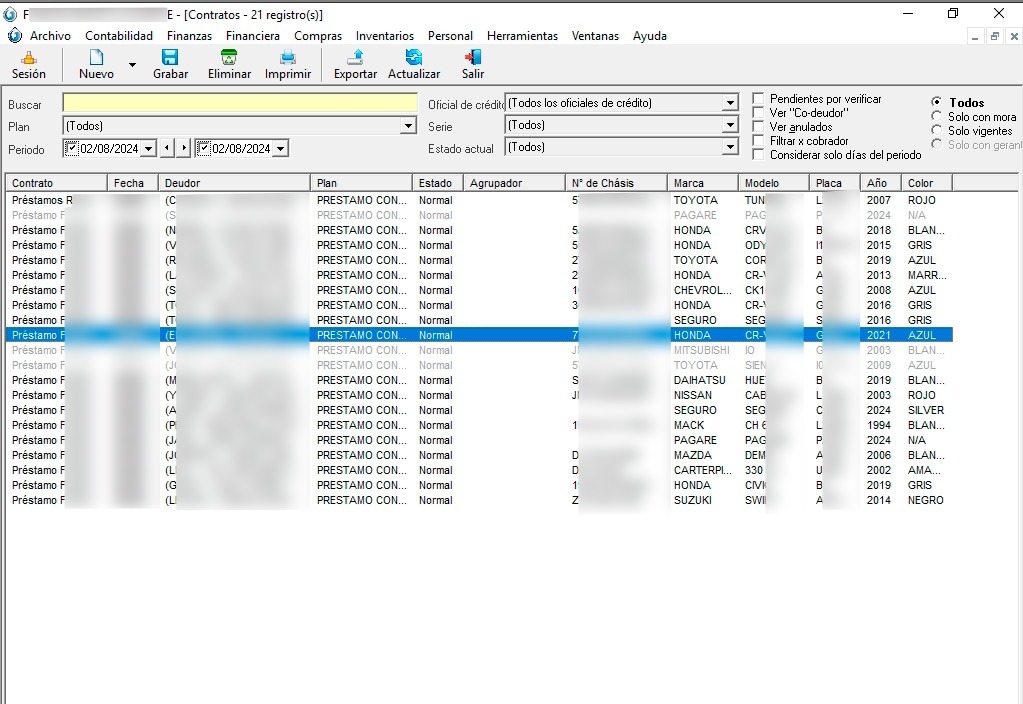
Task: Toggle Filtrar x cobrador checkbox
Action: 759,141
